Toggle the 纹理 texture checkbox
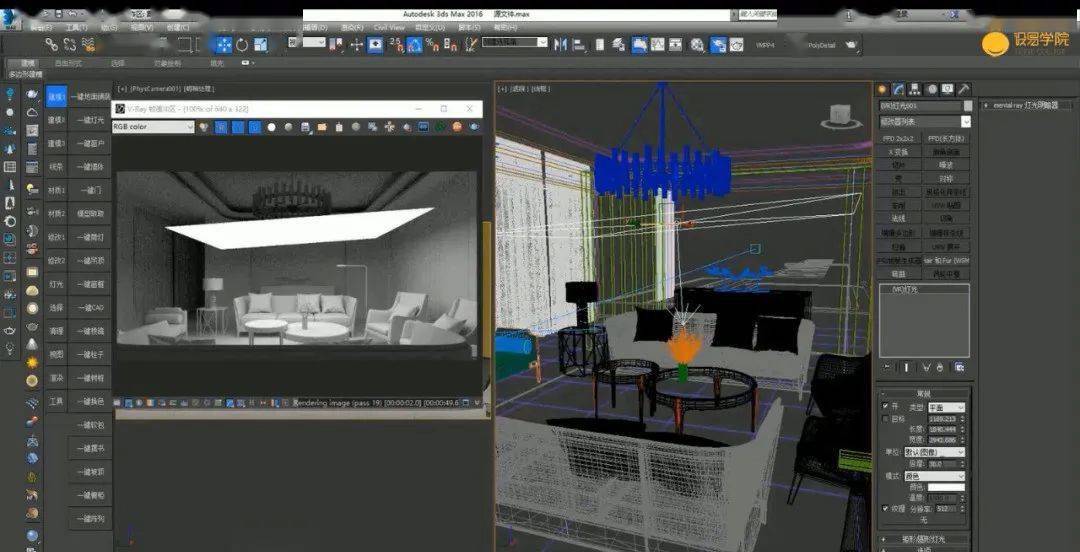Image resolution: width=1080 pixels, height=552 pixels. 886,509
